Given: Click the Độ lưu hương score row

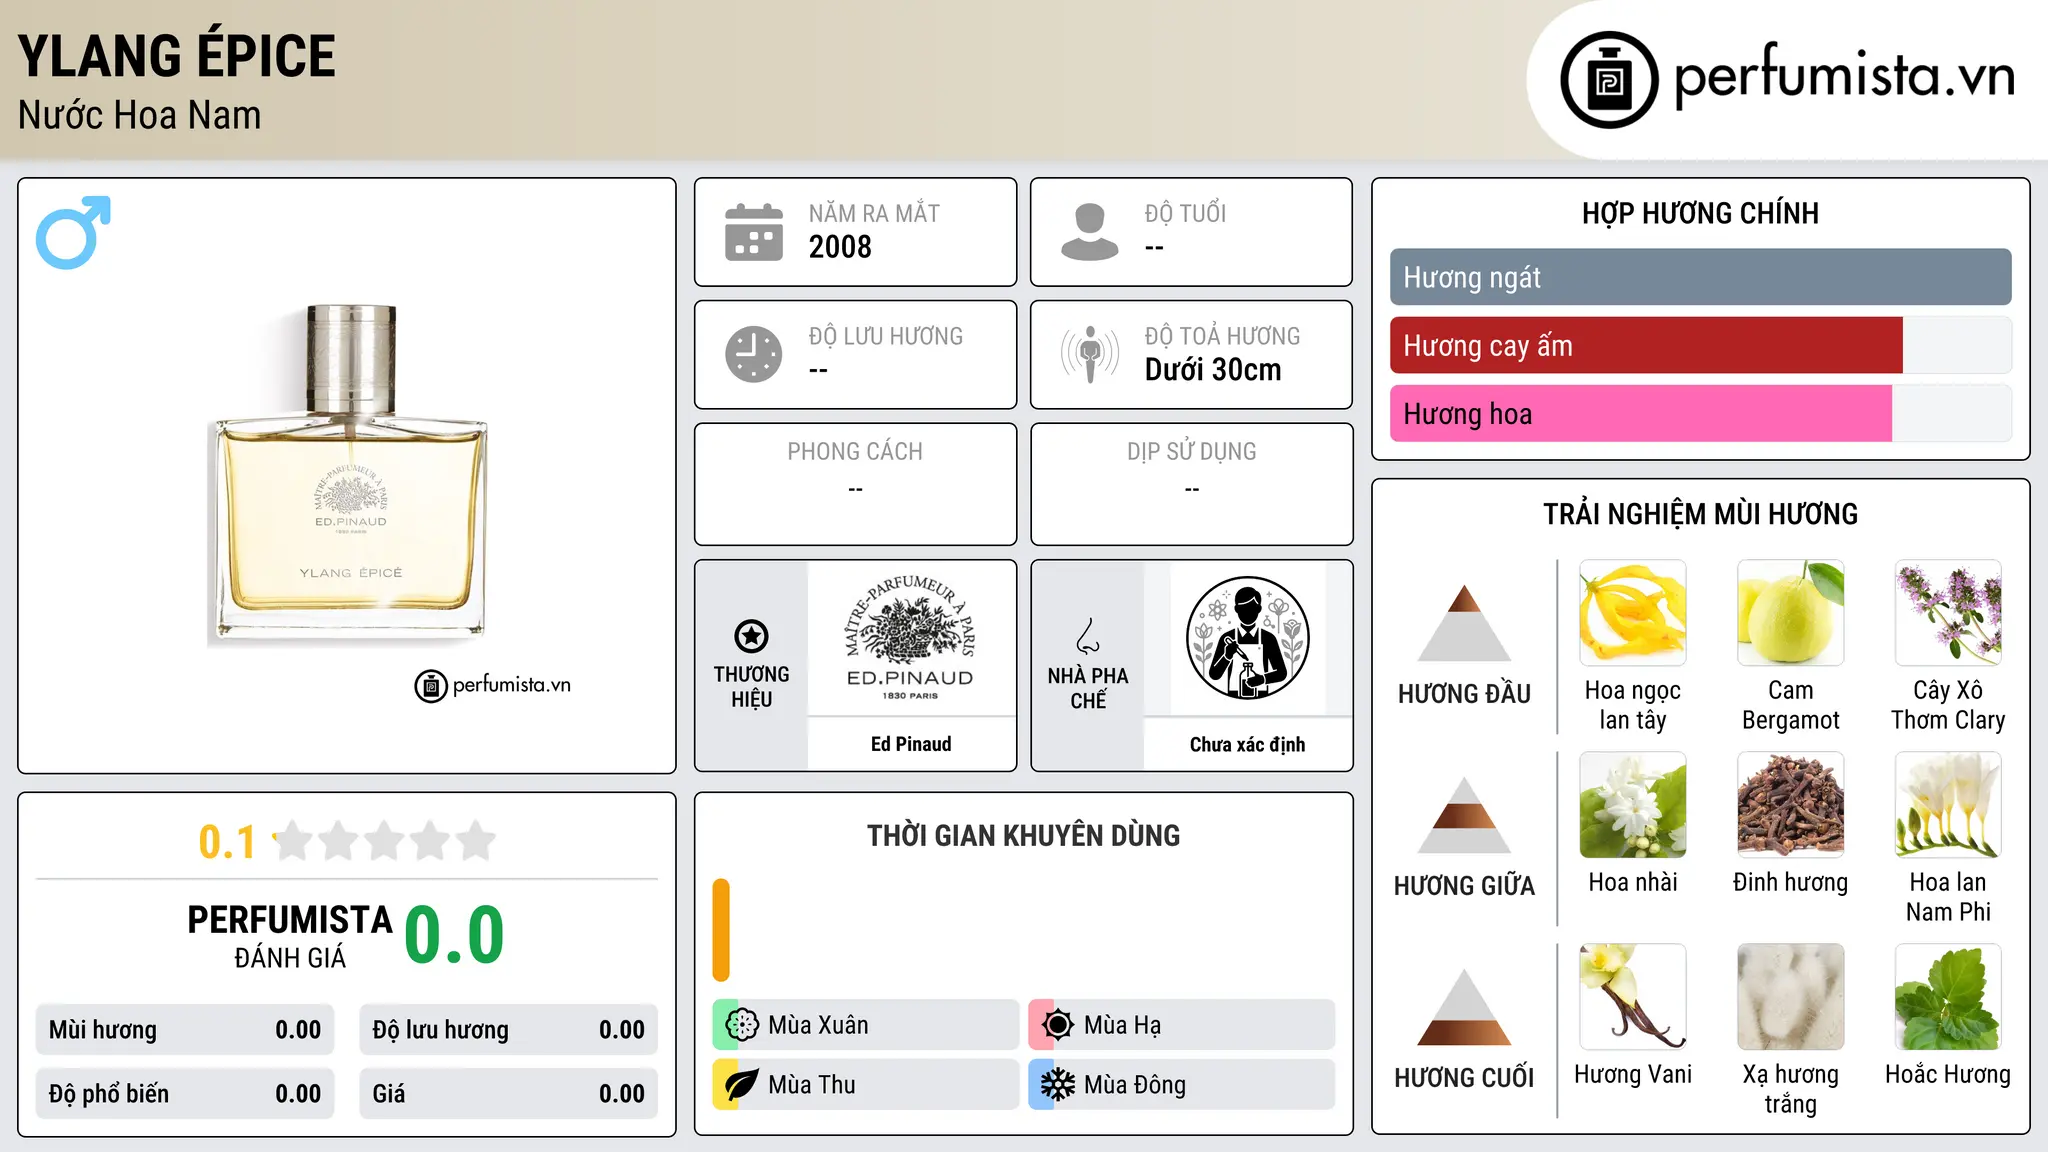Looking at the screenshot, I should [x=509, y=1030].
